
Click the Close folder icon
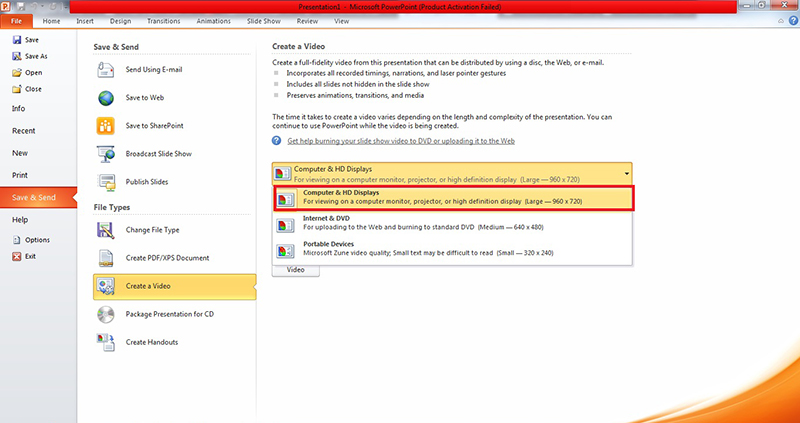coord(17,89)
